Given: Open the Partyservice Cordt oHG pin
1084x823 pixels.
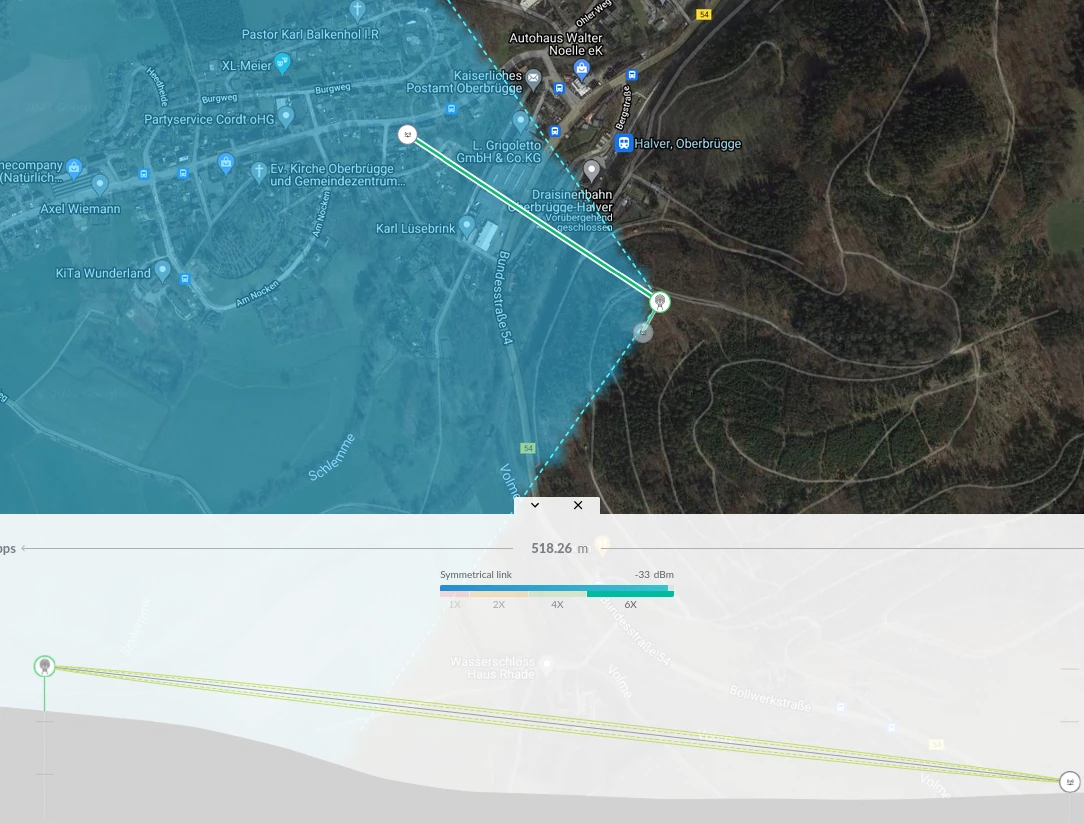Looking at the screenshot, I should click(x=286, y=116).
